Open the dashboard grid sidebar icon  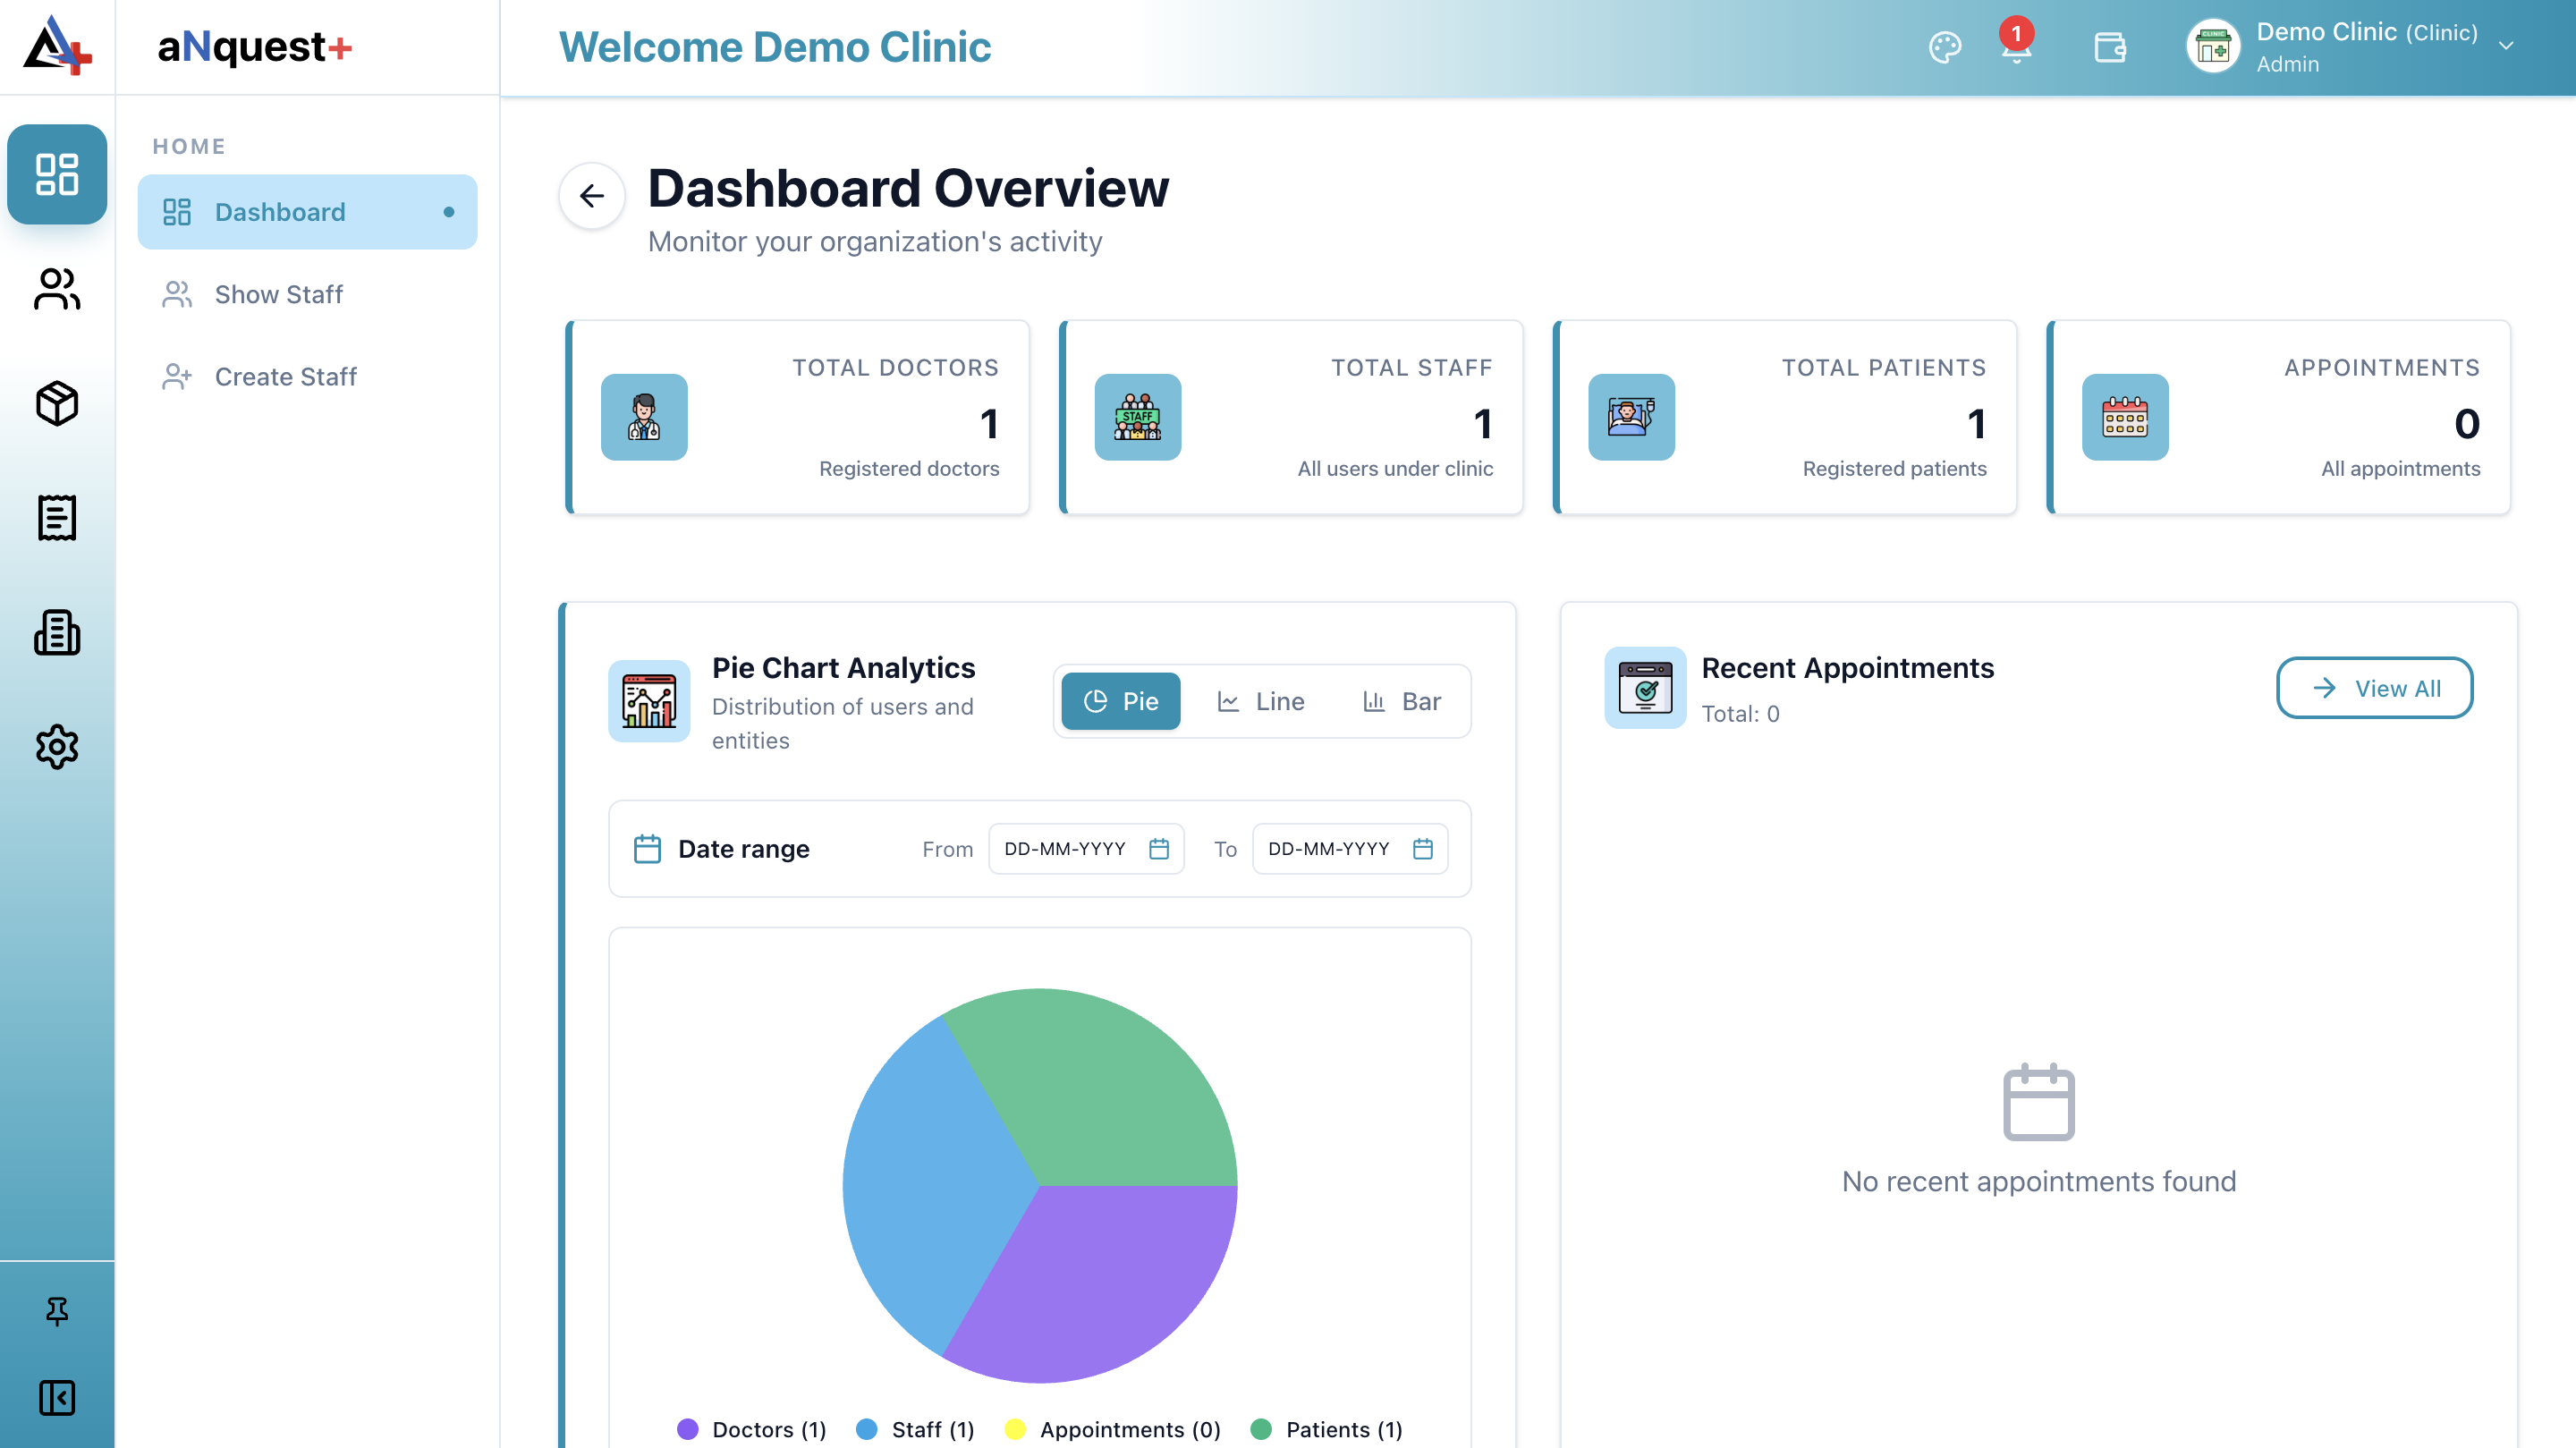(x=57, y=174)
